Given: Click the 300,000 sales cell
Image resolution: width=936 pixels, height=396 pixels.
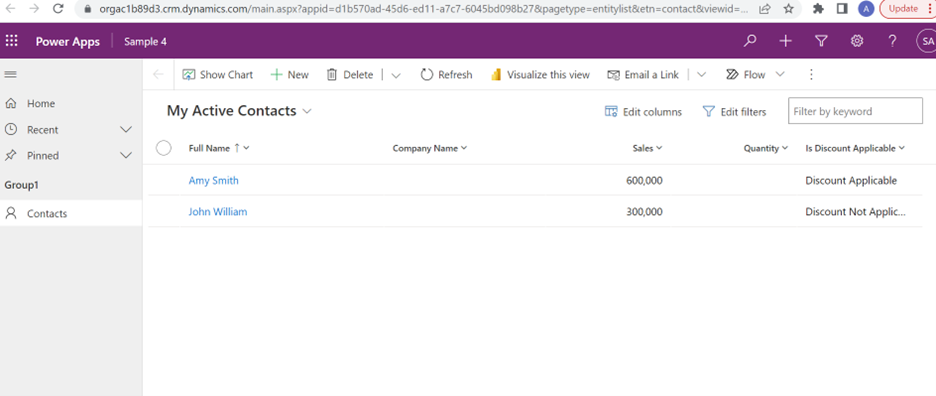Looking at the screenshot, I should pos(644,211).
